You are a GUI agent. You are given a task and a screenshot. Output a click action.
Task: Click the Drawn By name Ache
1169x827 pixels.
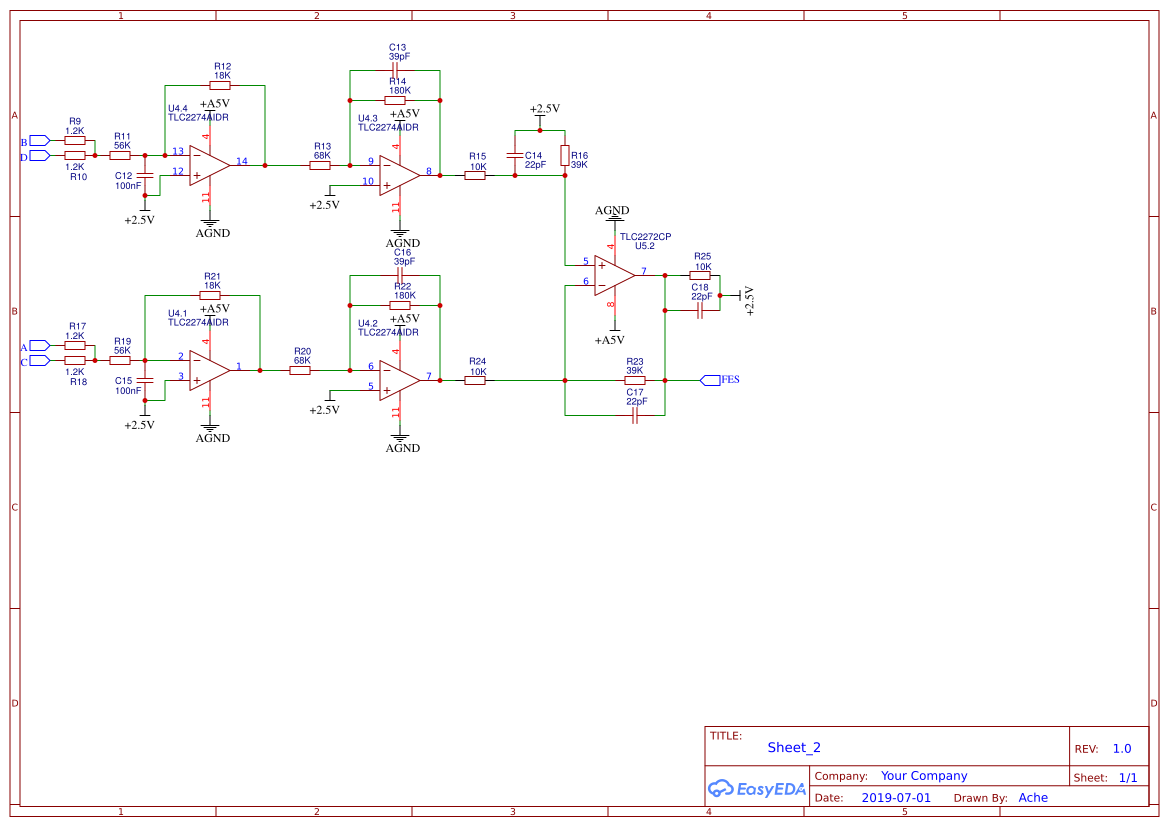tap(1033, 797)
